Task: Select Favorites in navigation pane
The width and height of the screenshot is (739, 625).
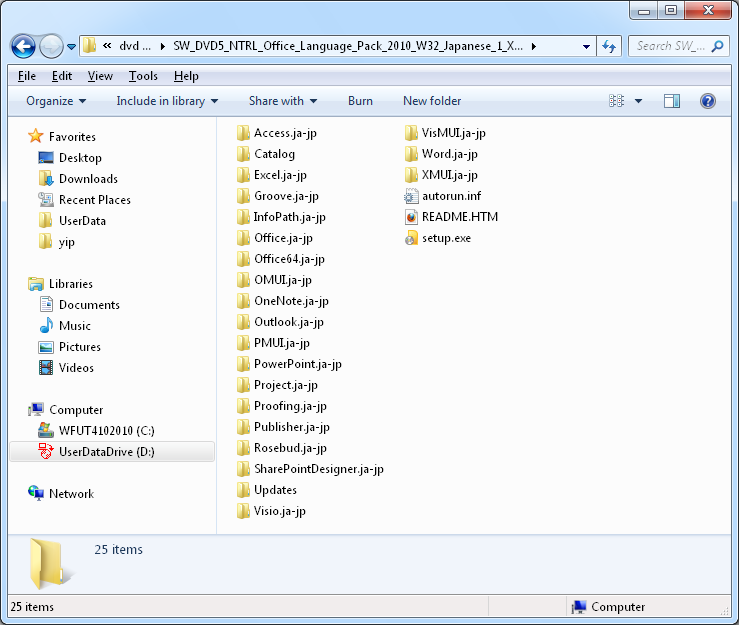Action: coord(62,137)
